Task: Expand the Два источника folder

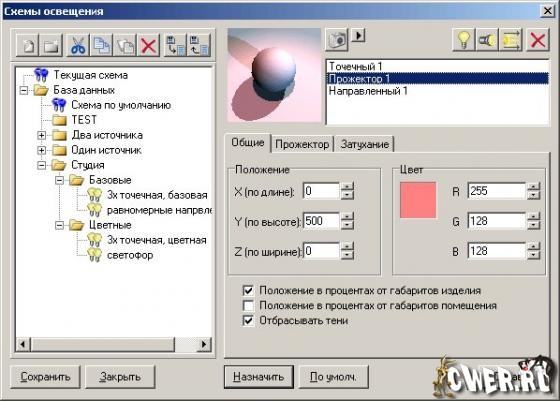Action: [41, 135]
